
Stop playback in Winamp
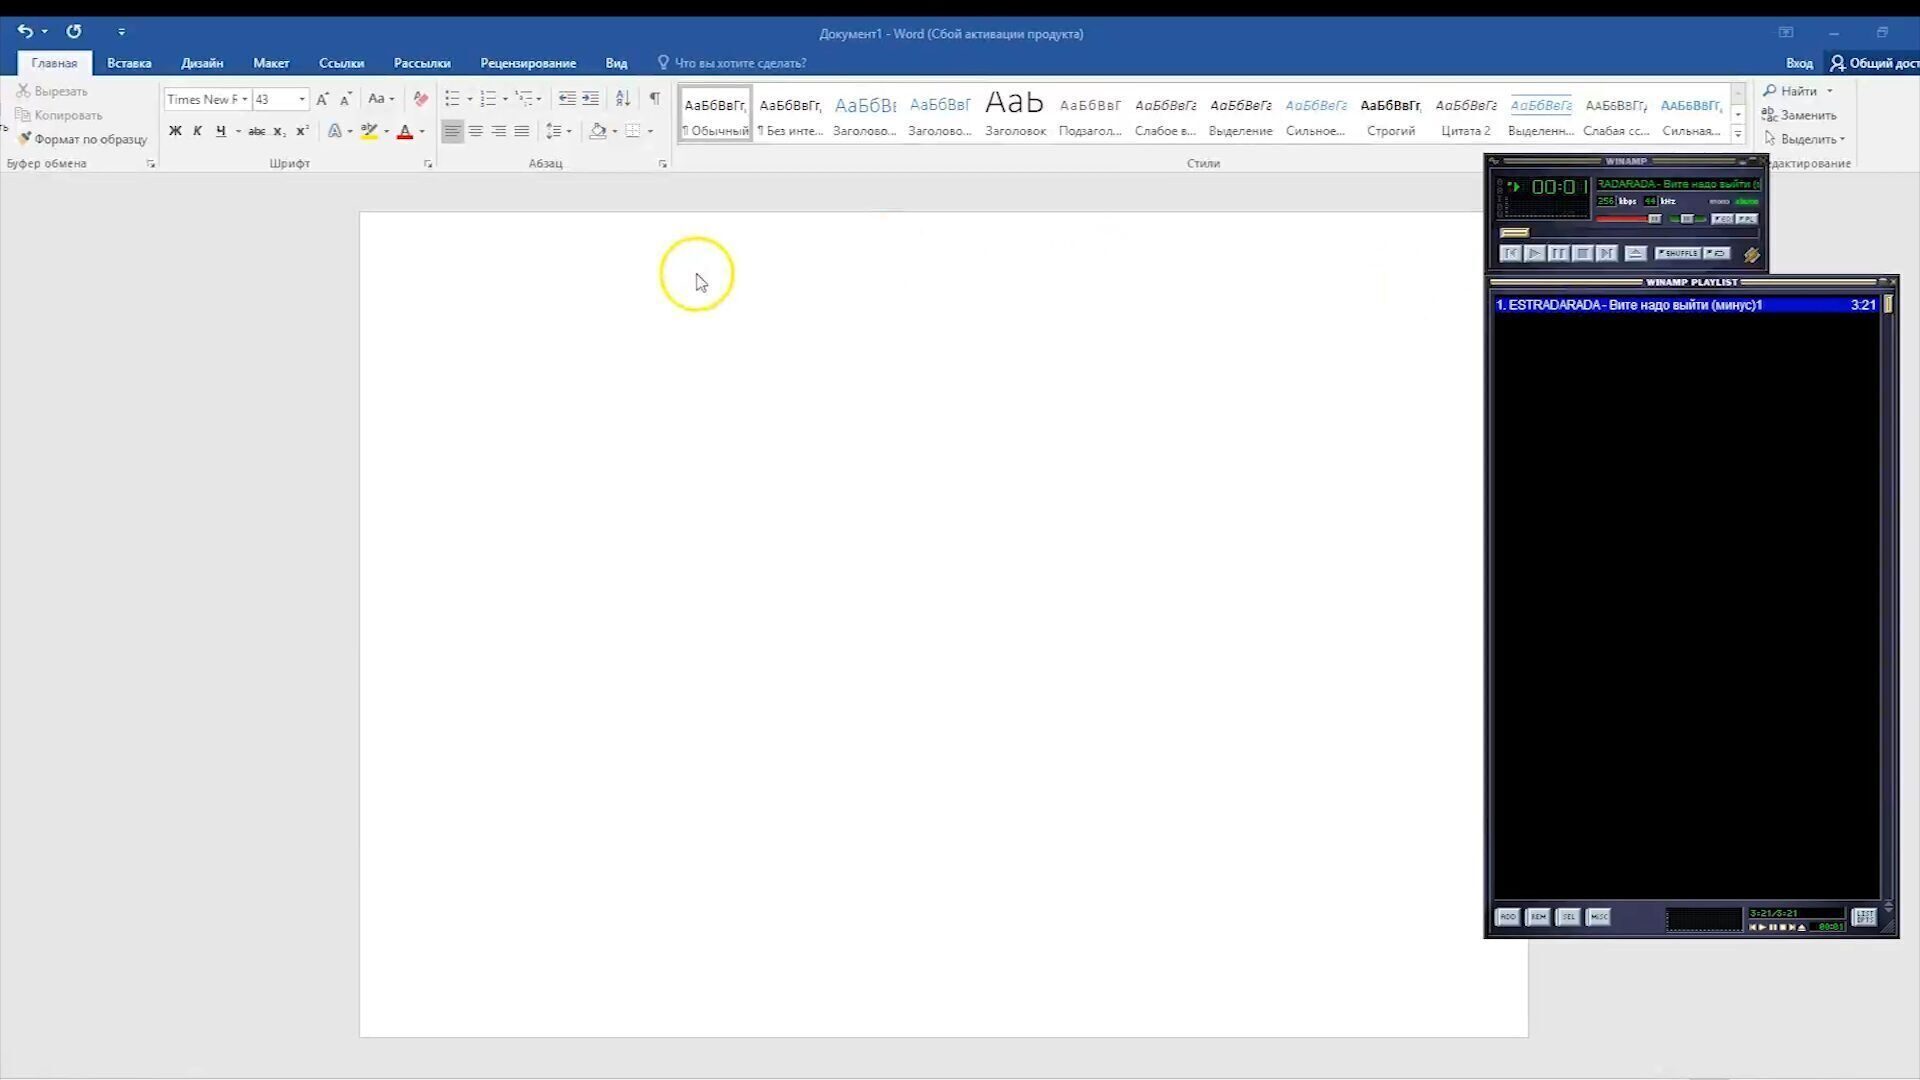[1582, 254]
